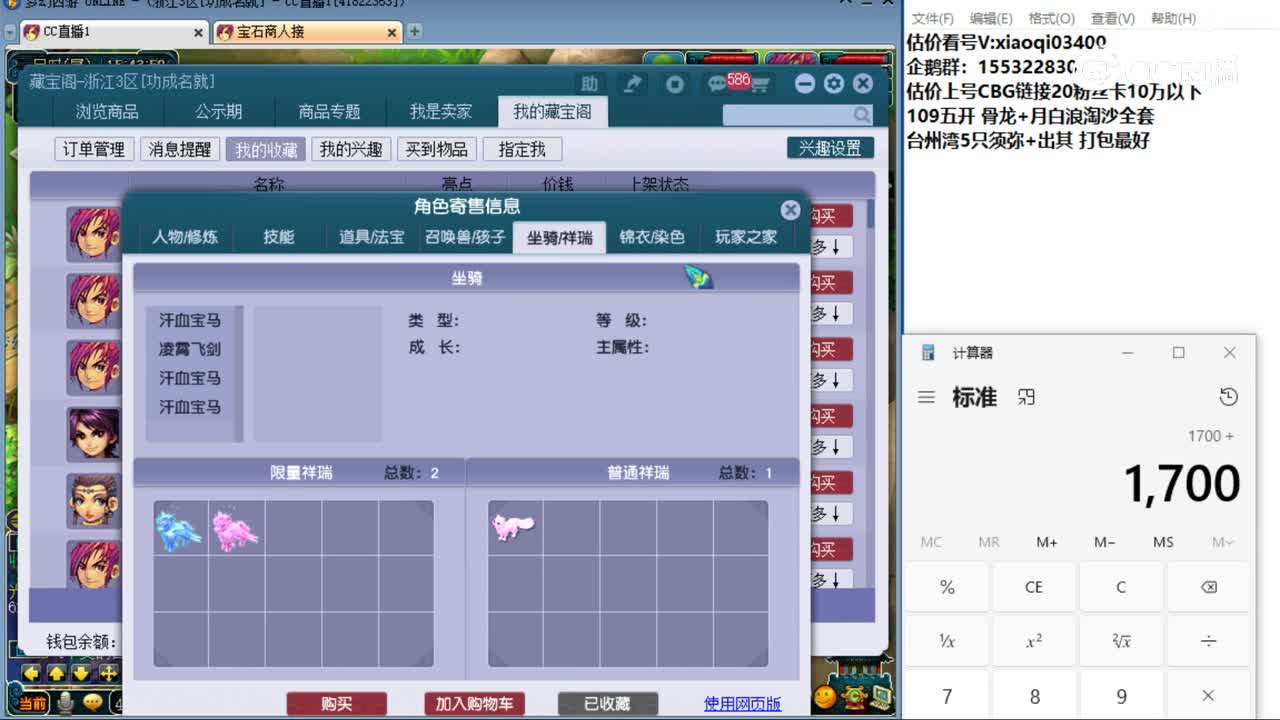
Task: Open the shopping cart icon in 藏宝阁
Action: pyautogui.click(x=760, y=86)
